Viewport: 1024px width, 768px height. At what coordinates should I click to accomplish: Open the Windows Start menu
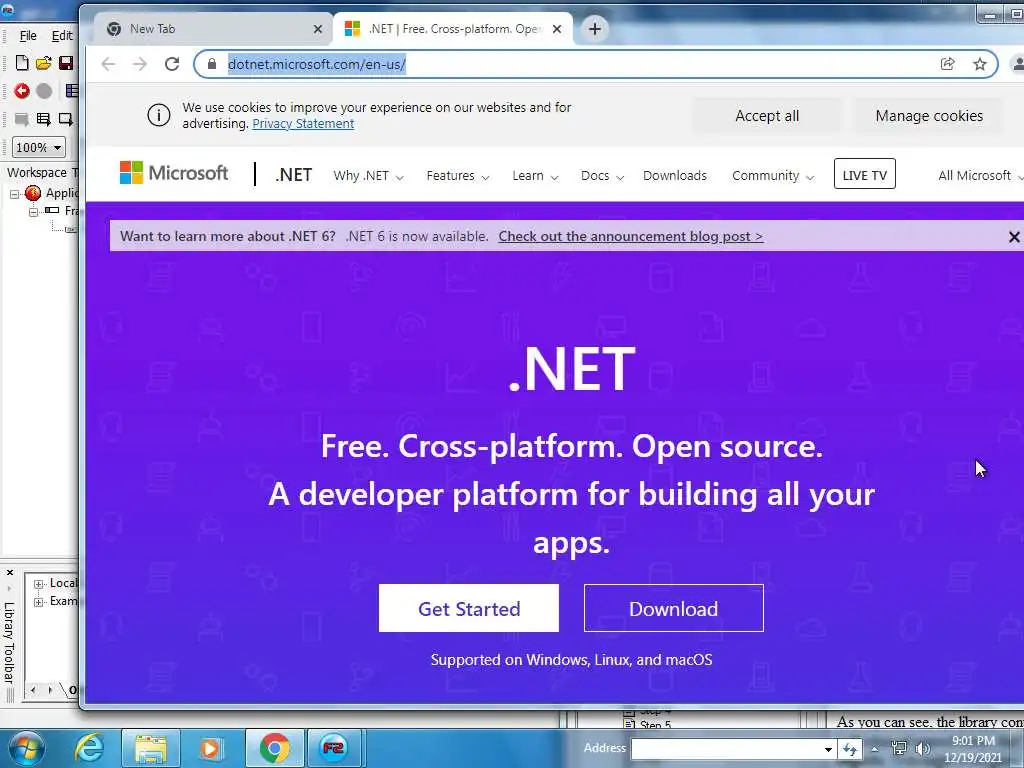26,748
